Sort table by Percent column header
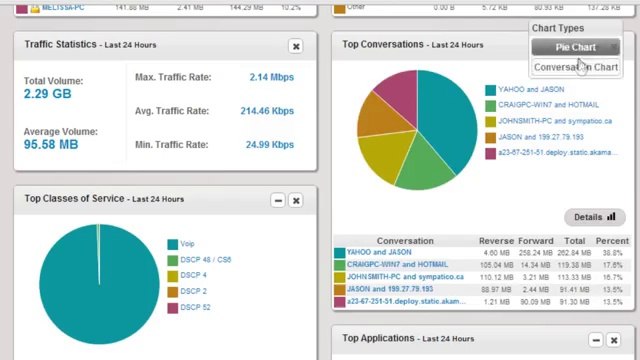The height and width of the screenshot is (360, 640). tap(612, 241)
